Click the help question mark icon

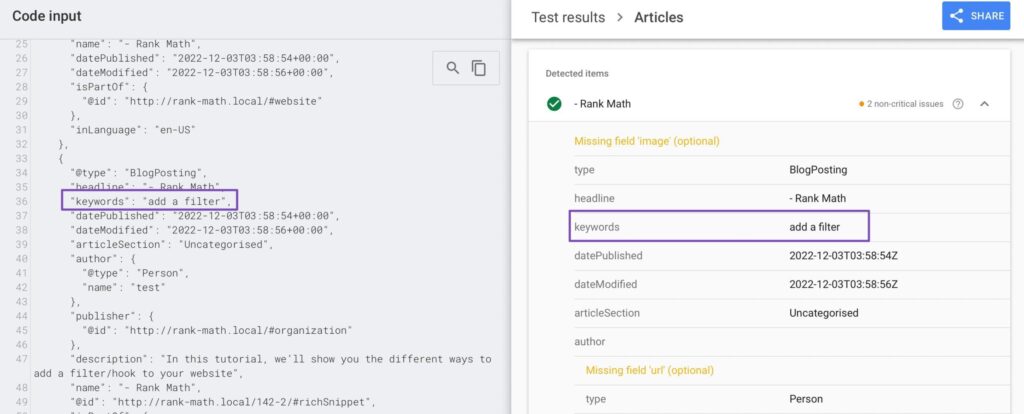click(x=958, y=104)
